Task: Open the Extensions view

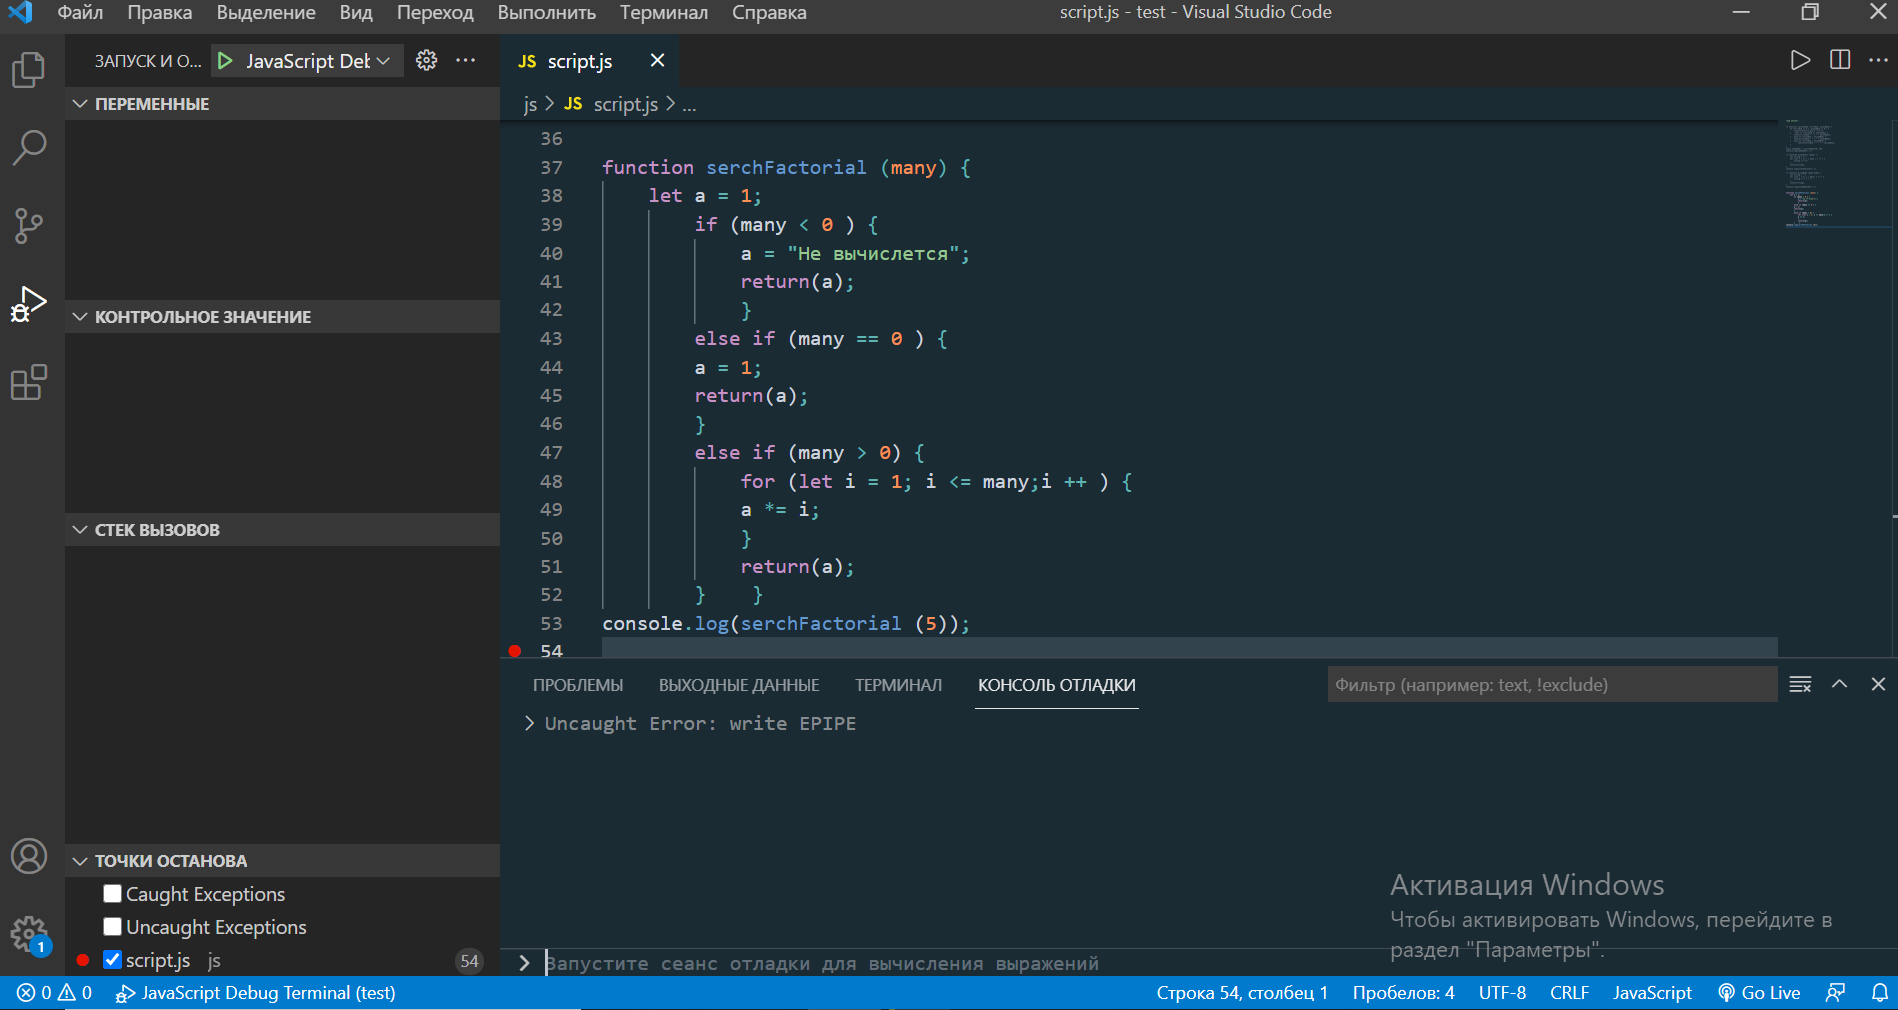Action: [x=29, y=382]
